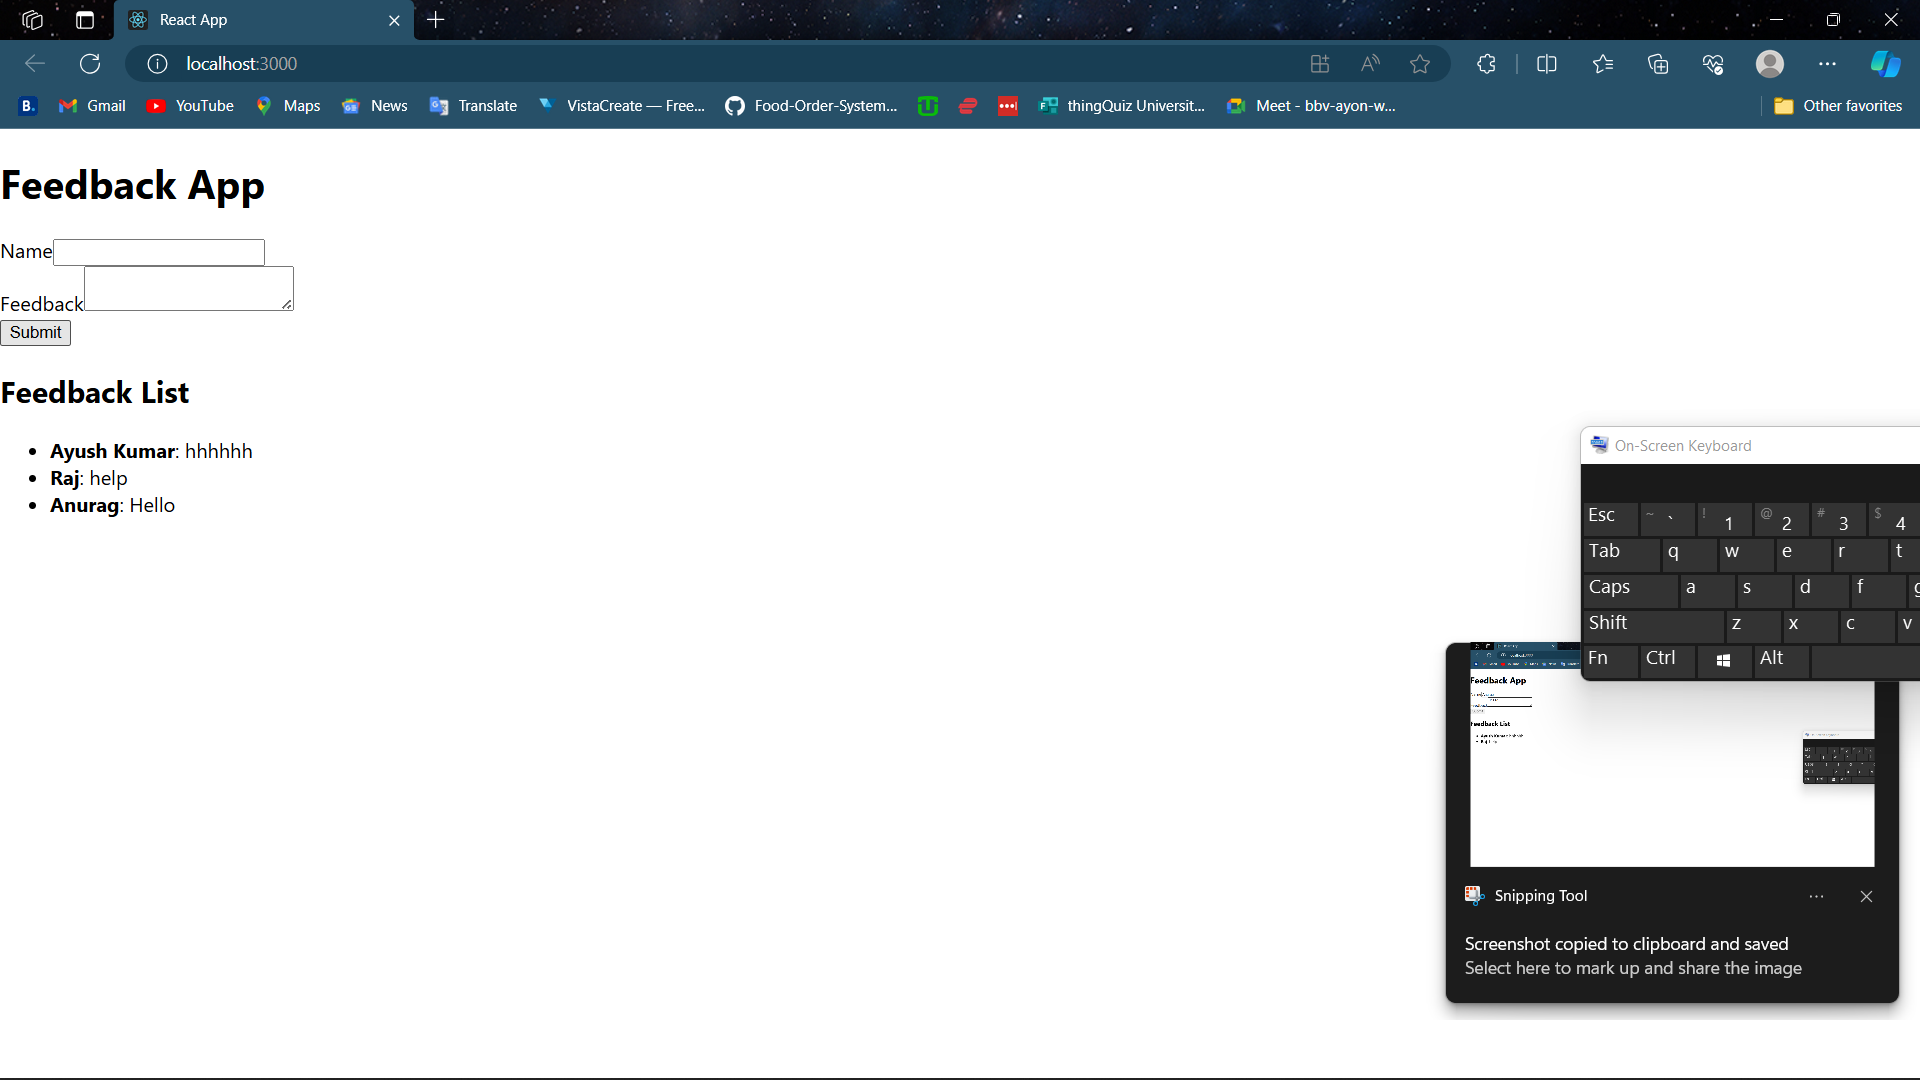Open the Settings and more menu (three dots)
This screenshot has height=1080, width=1920.
(1827, 64)
